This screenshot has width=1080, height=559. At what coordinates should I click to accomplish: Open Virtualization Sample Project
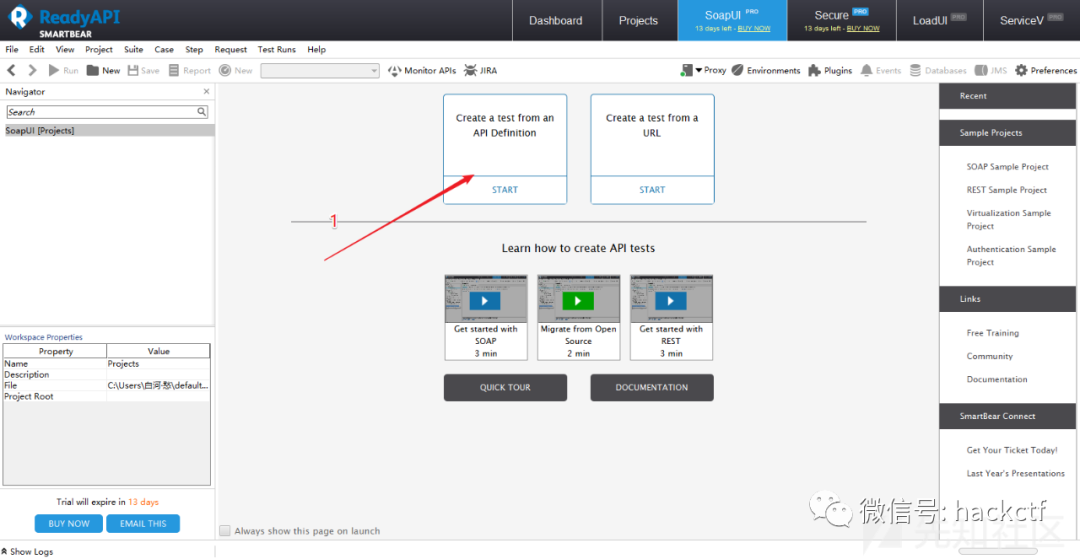coord(1008,220)
